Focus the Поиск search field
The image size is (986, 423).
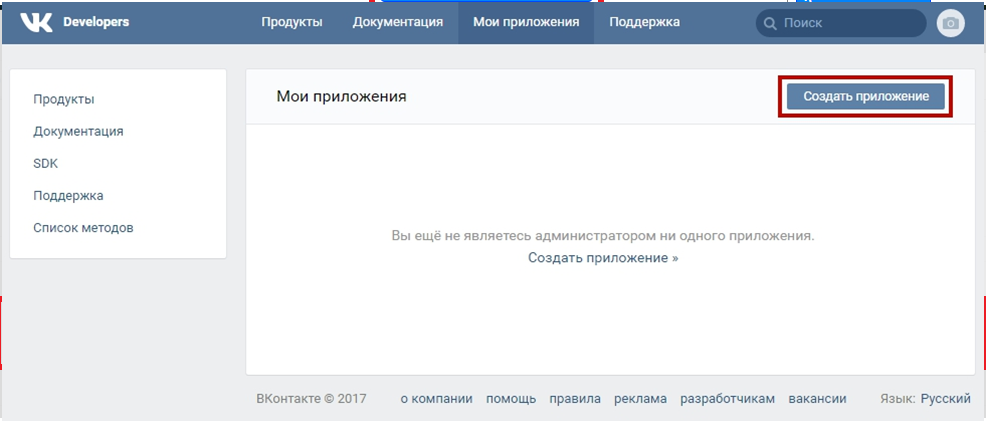click(x=841, y=23)
